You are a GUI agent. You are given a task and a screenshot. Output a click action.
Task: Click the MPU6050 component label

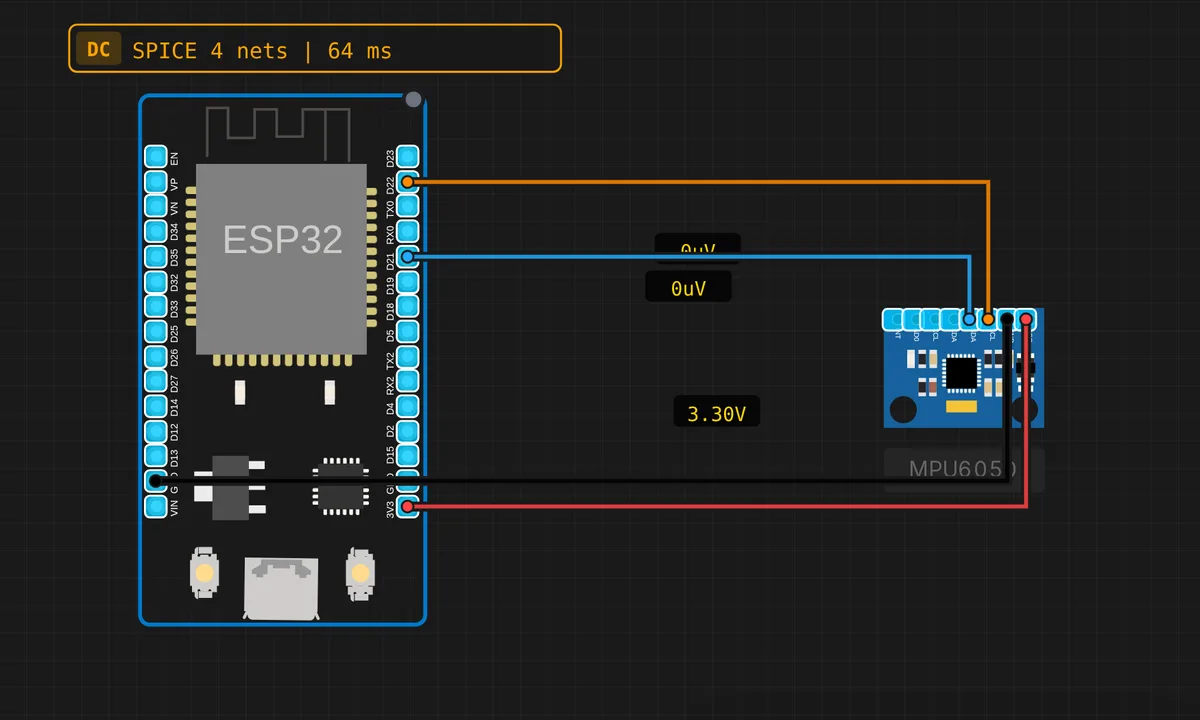[x=963, y=469]
